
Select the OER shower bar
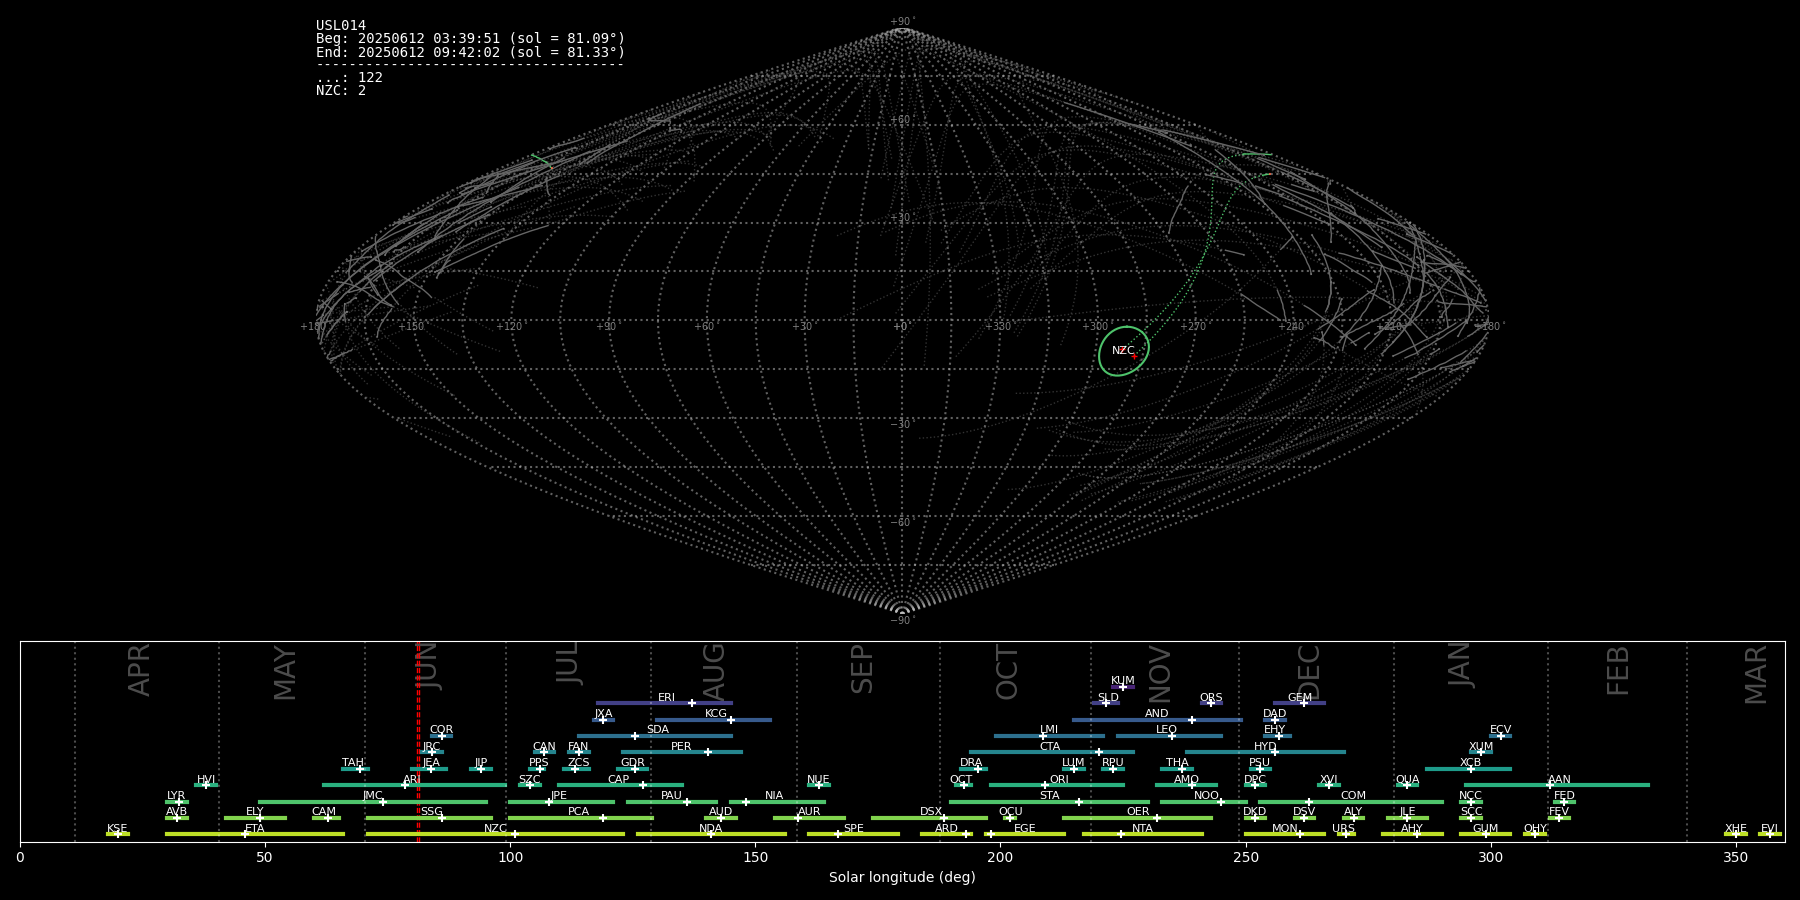[x=1137, y=818]
